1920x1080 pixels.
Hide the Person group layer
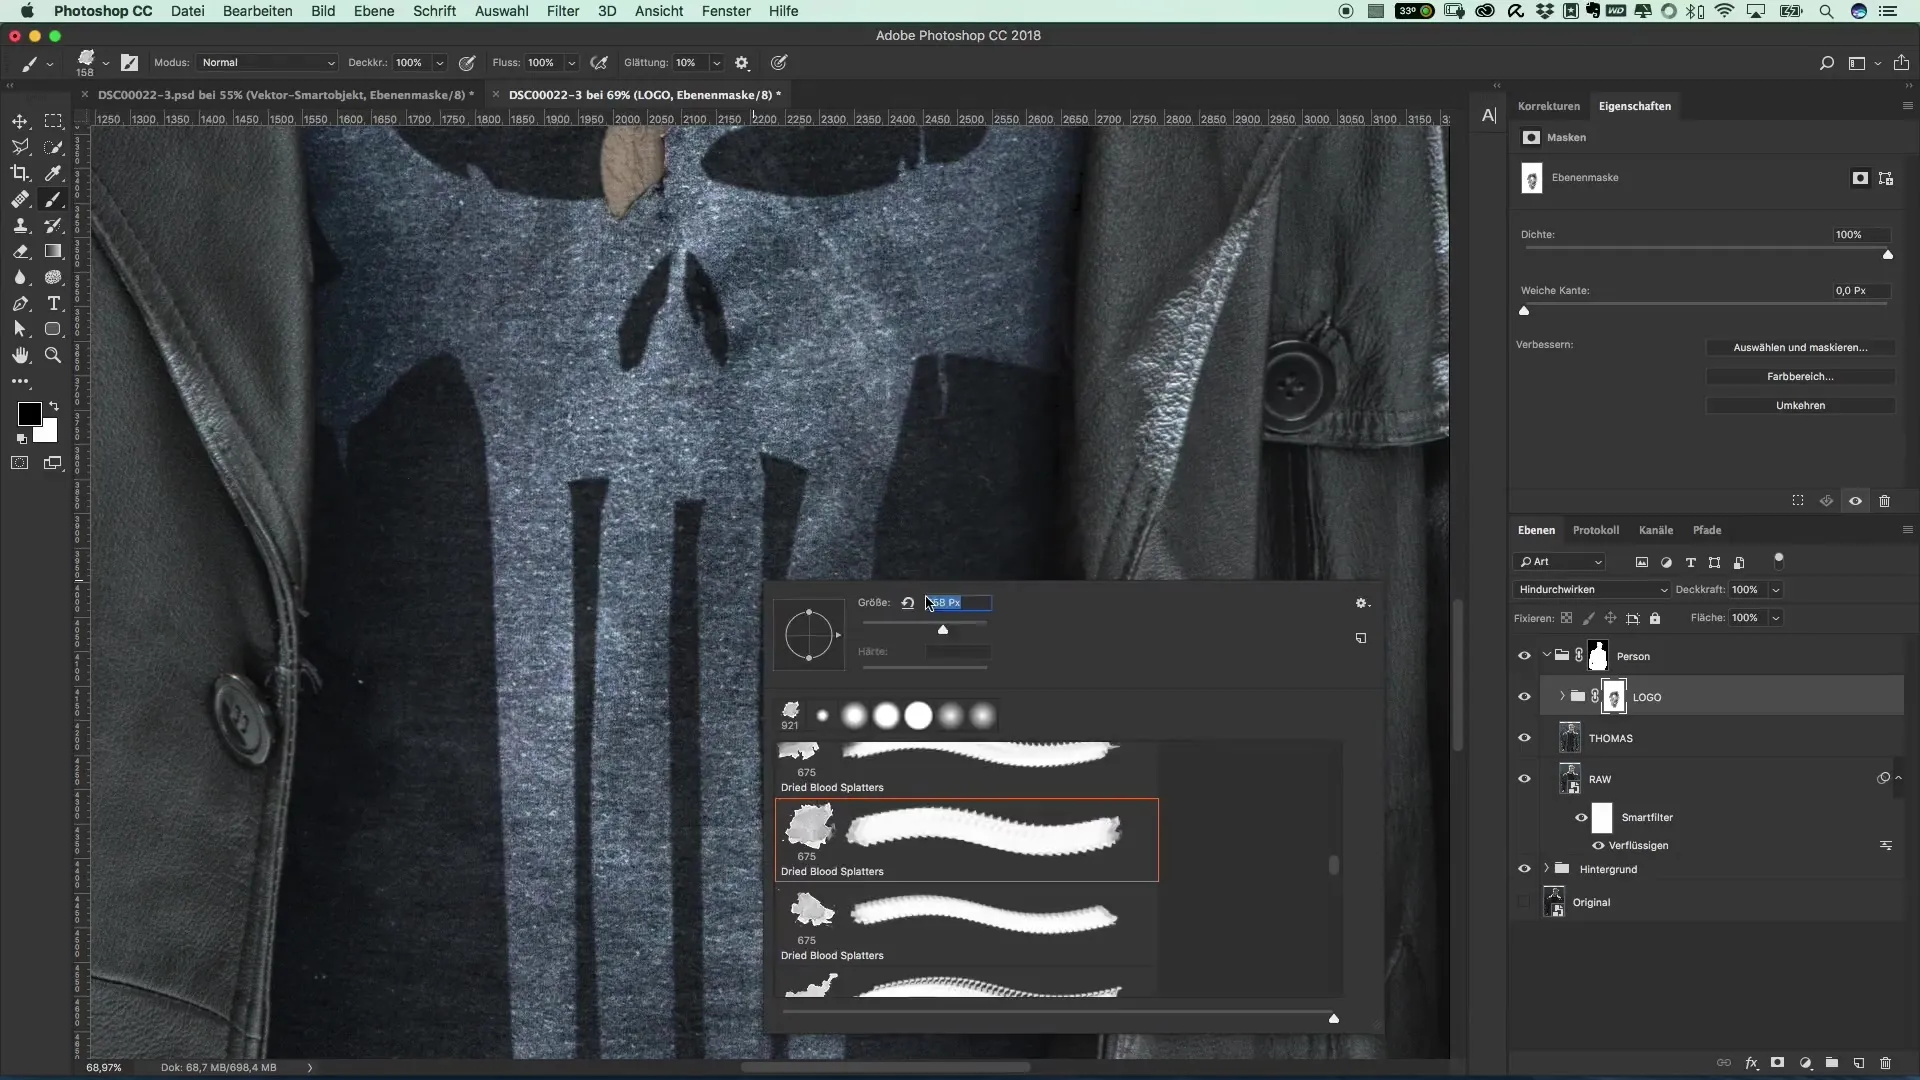(x=1524, y=656)
